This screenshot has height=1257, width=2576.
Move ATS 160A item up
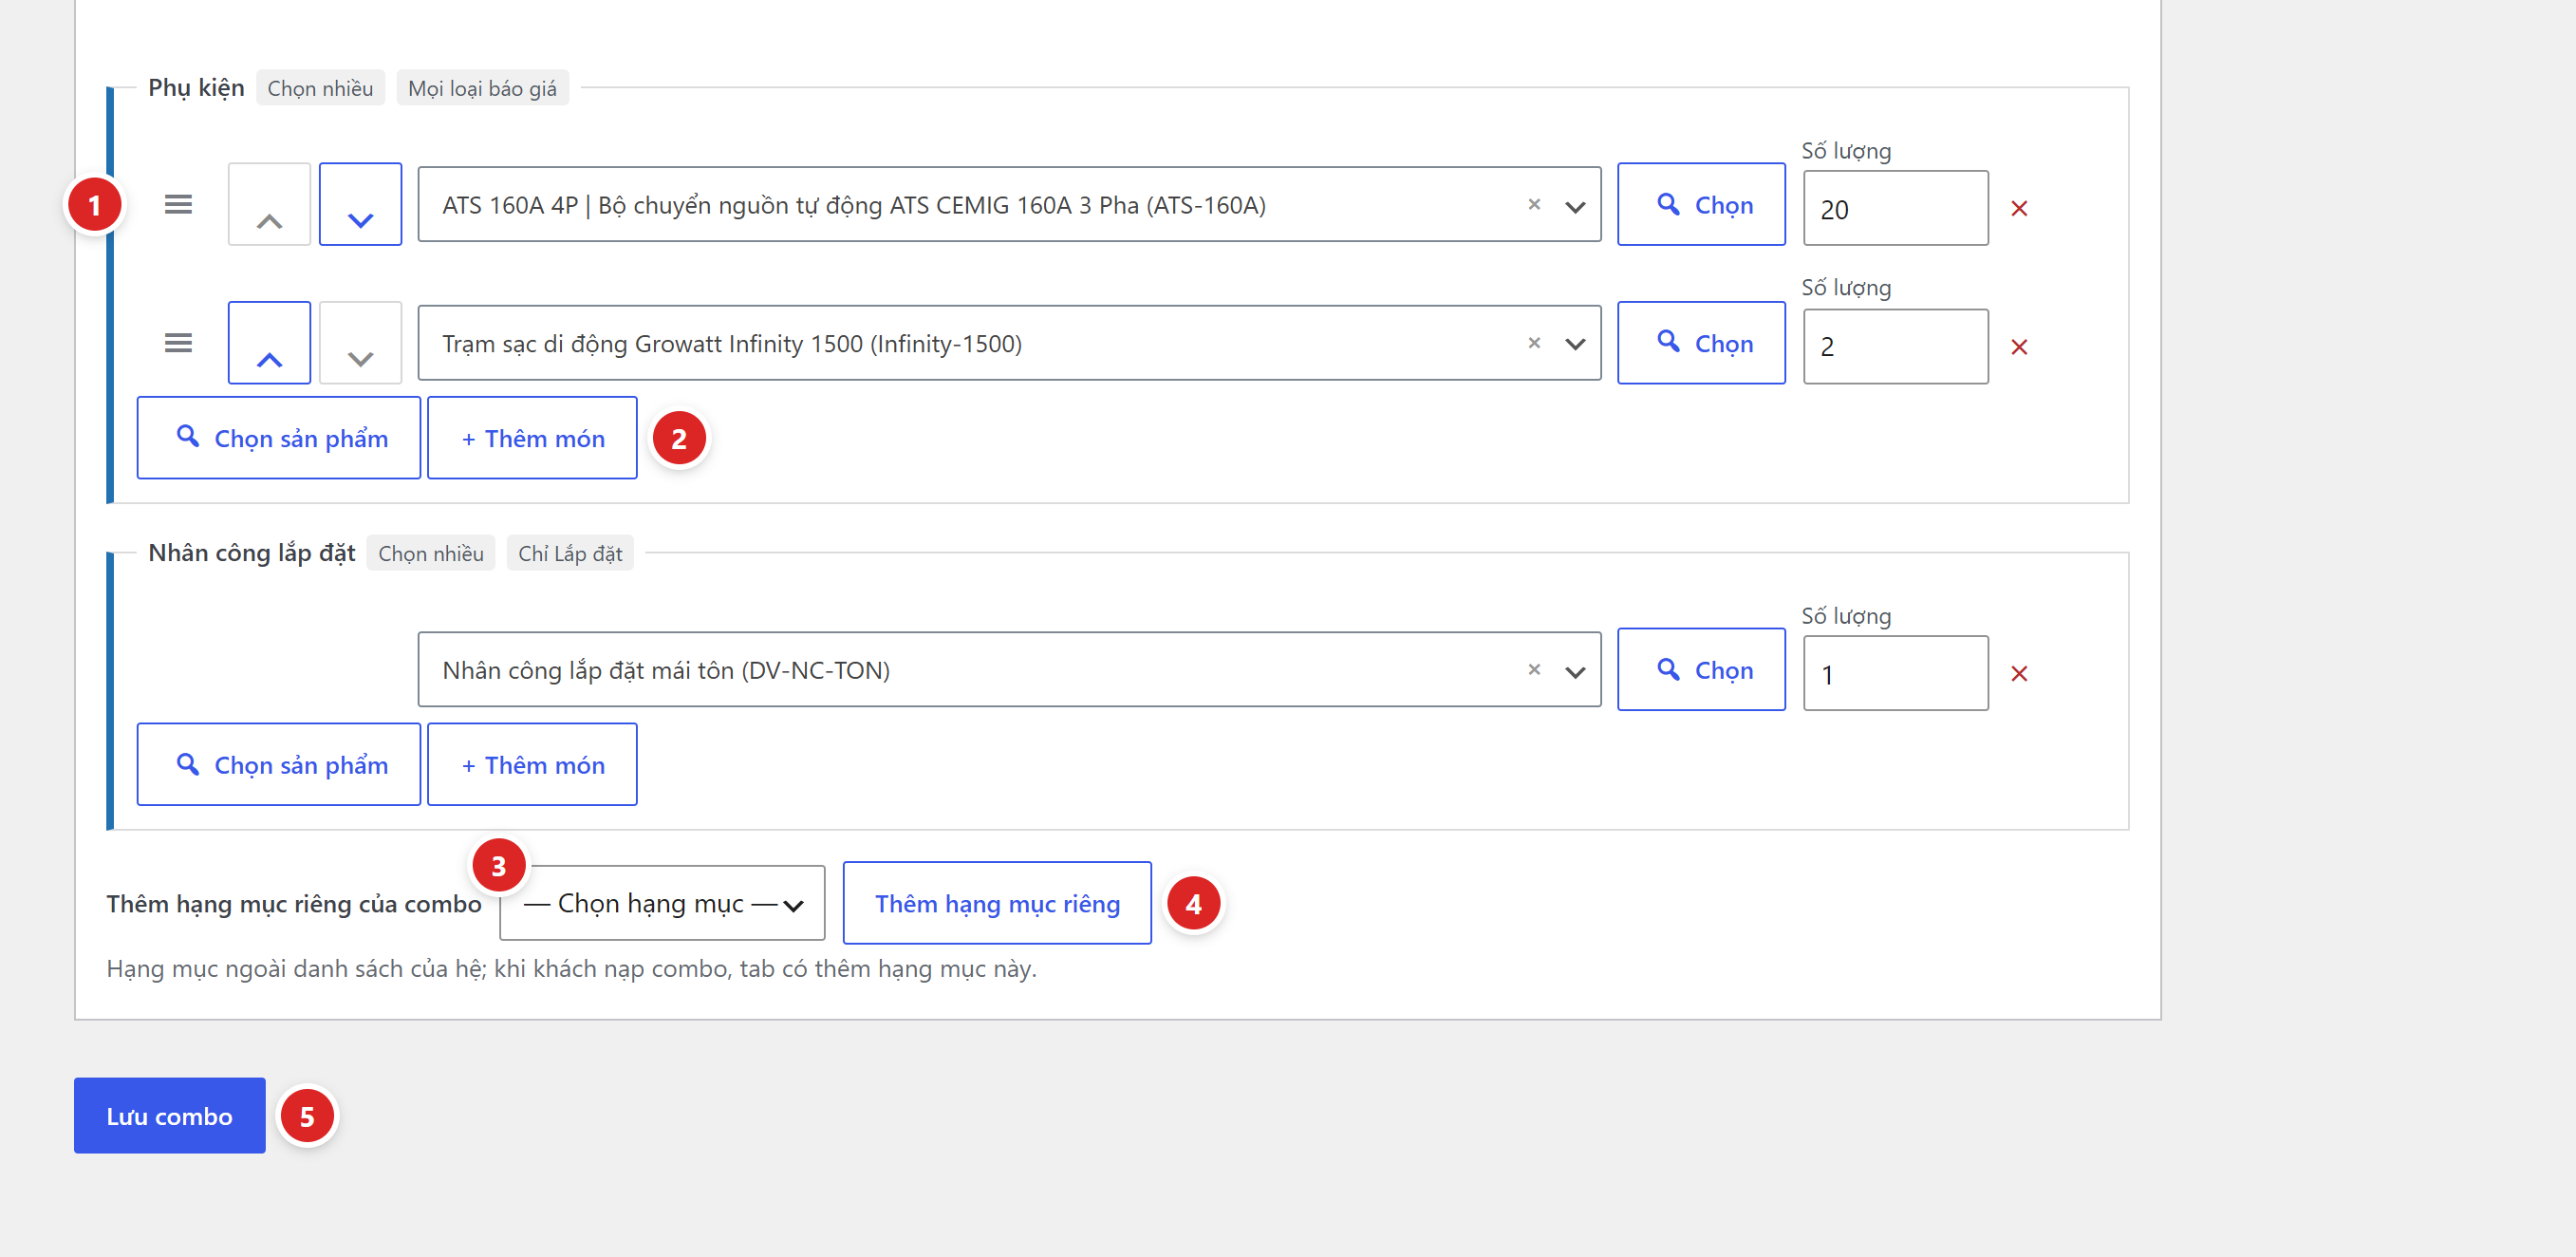point(269,204)
